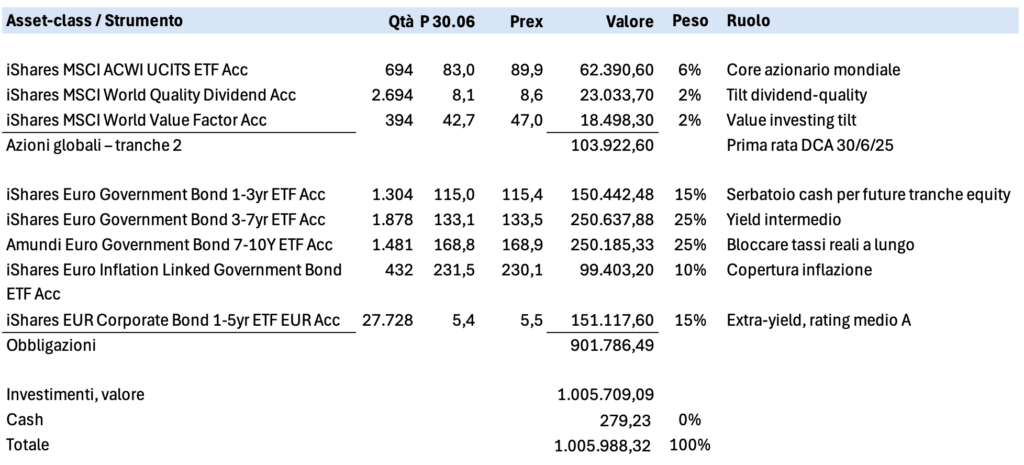The width and height of the screenshot is (1024, 465).
Task: Click the Ruolo column header
Action: tap(748, 21)
